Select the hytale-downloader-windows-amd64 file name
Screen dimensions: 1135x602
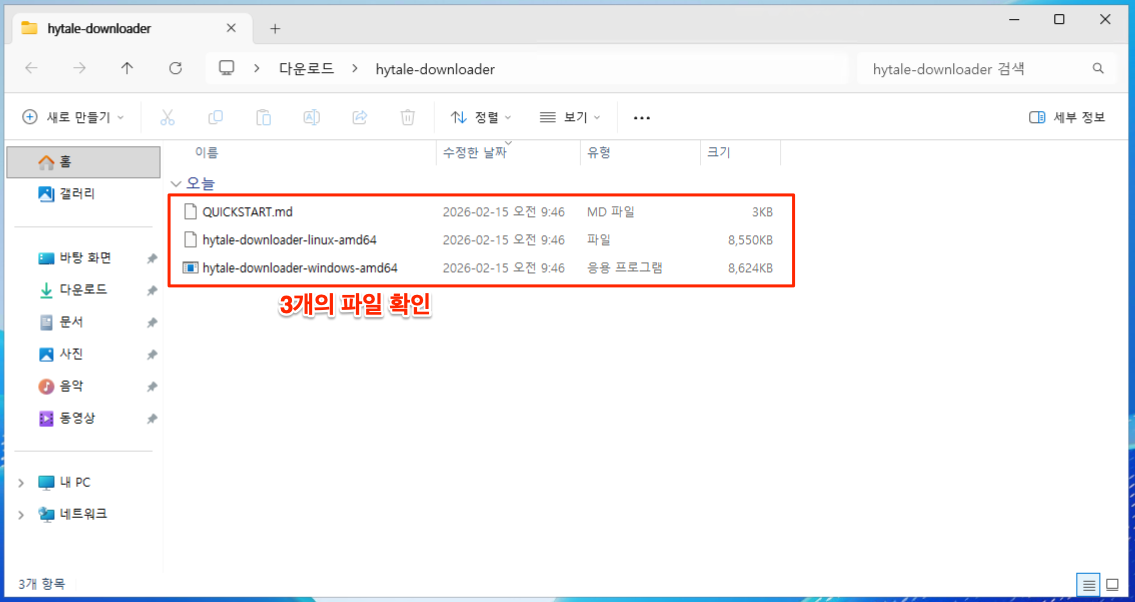(300, 268)
